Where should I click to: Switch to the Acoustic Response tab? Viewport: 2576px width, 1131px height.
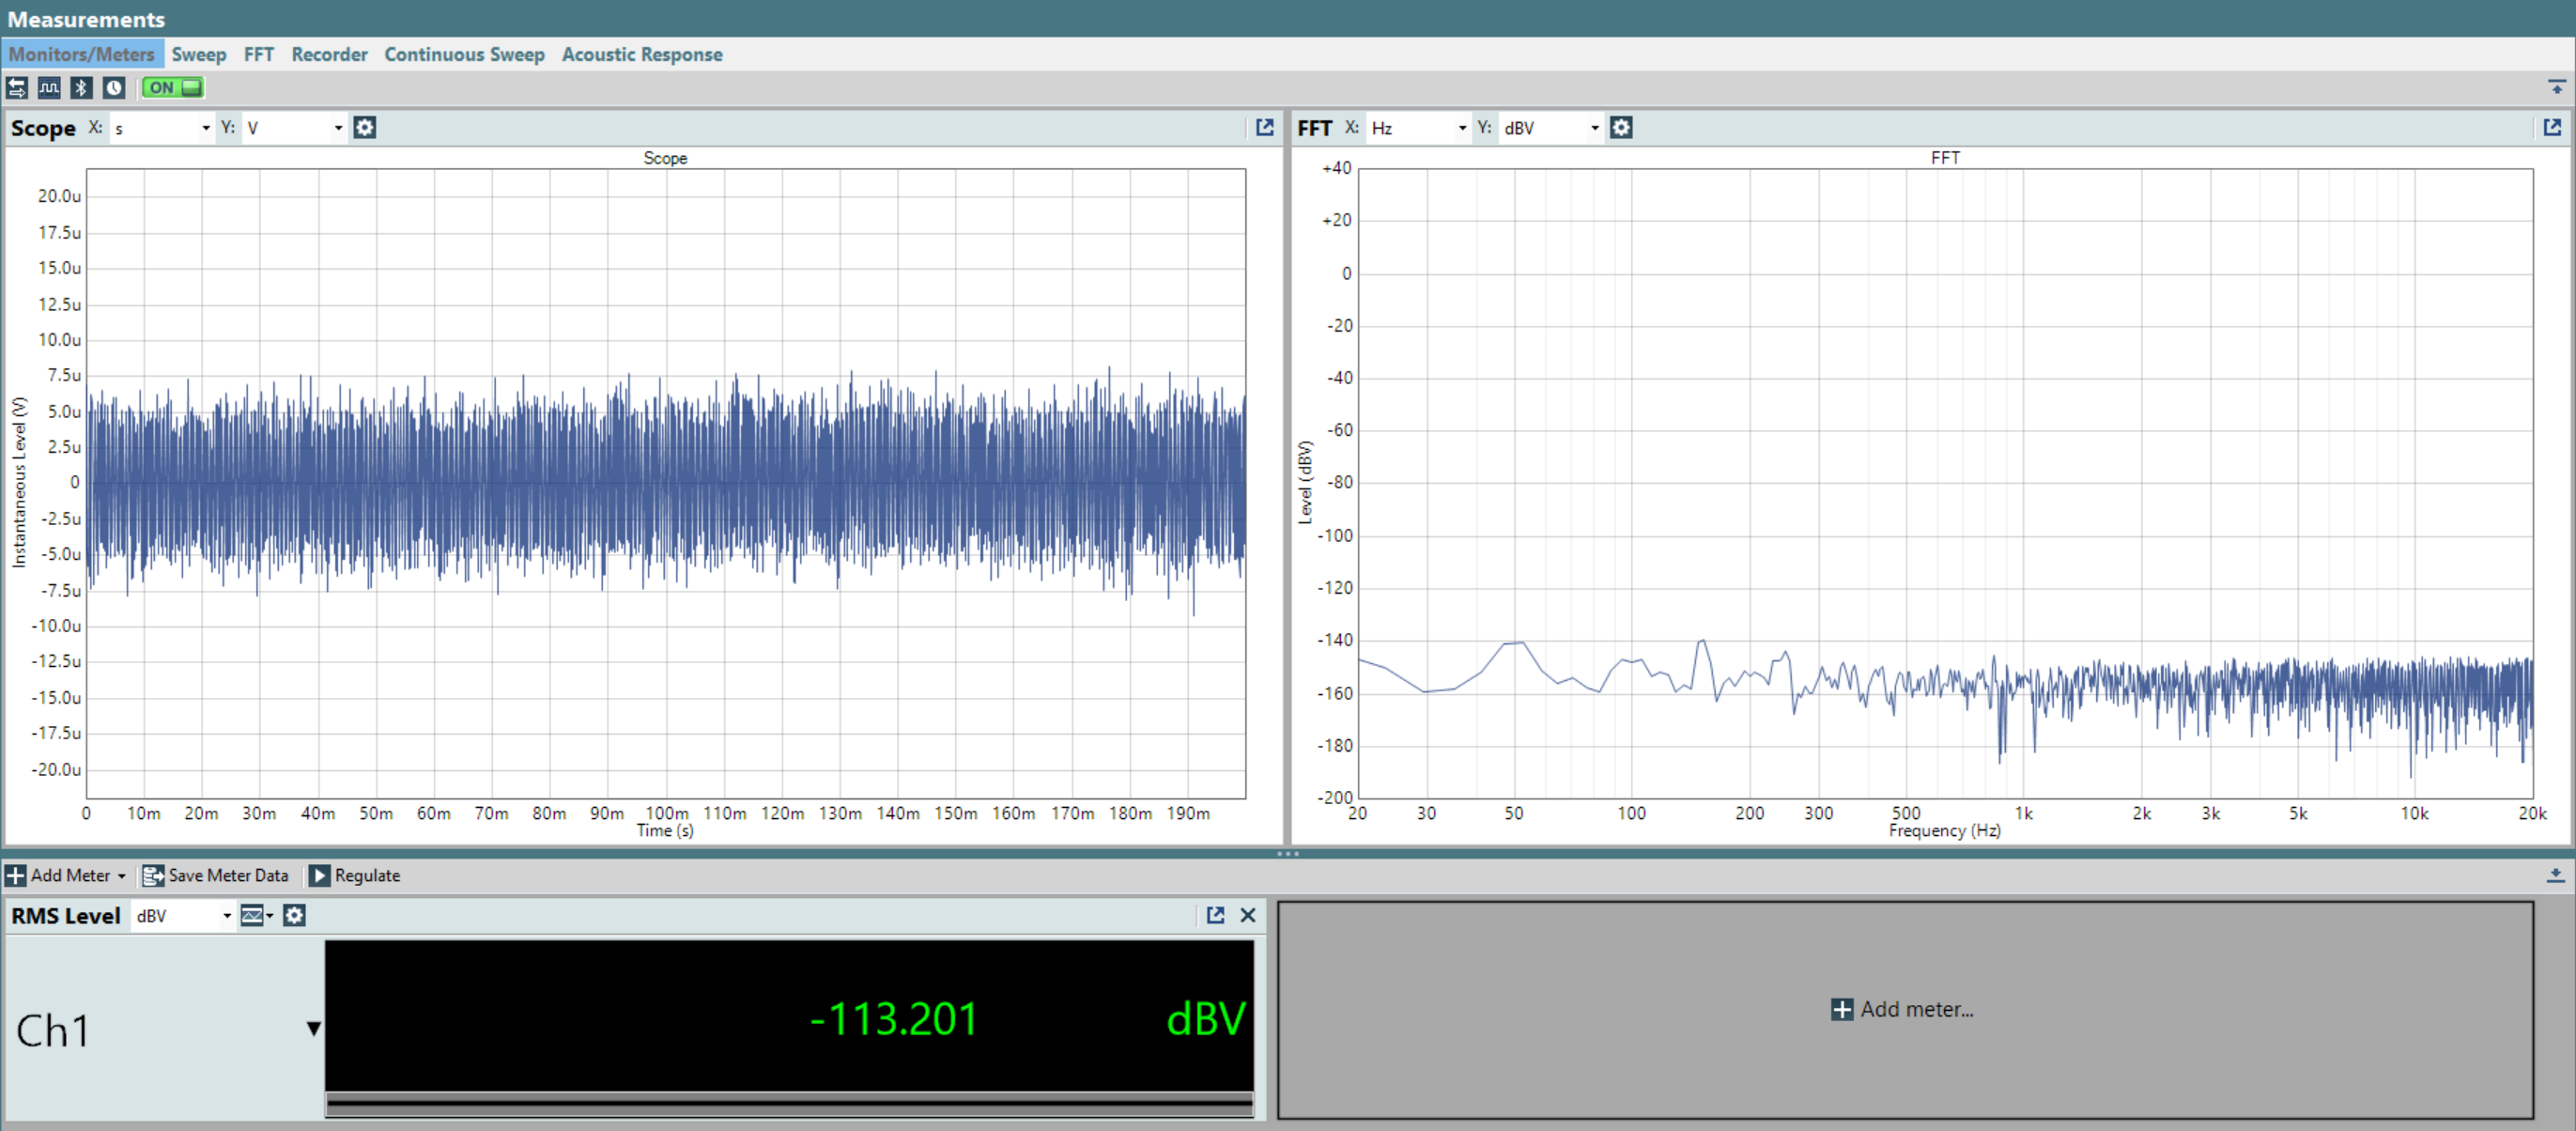pyautogui.click(x=642, y=54)
